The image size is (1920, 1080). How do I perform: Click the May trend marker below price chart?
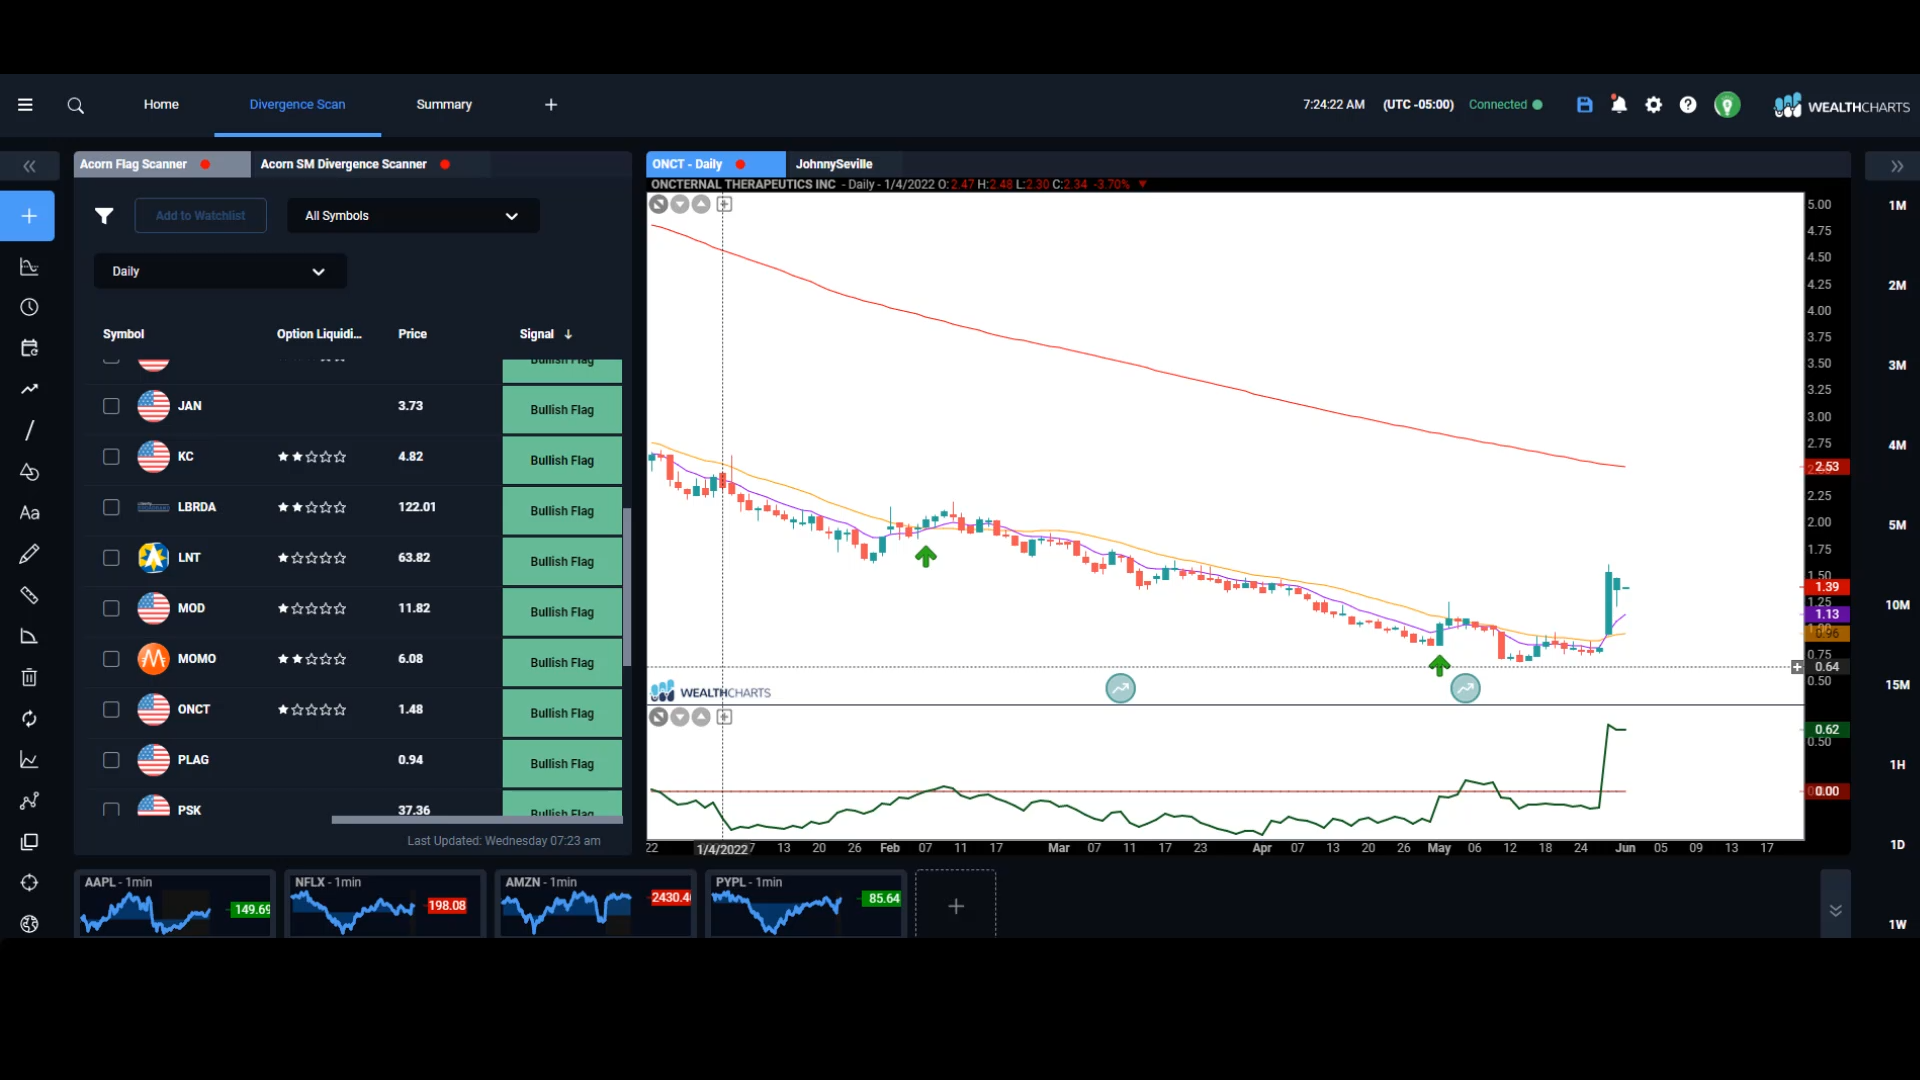[1465, 688]
